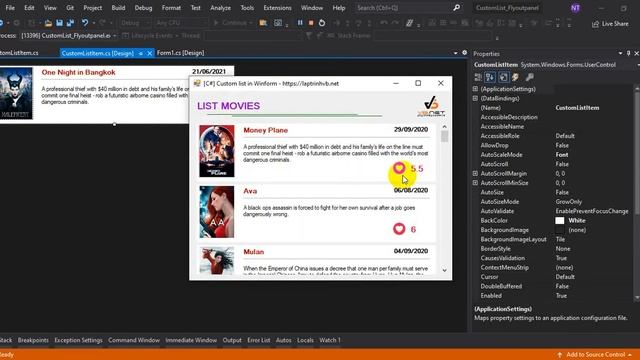Click the BackColor White color swatch
640x360 pixels.
pos(560,220)
